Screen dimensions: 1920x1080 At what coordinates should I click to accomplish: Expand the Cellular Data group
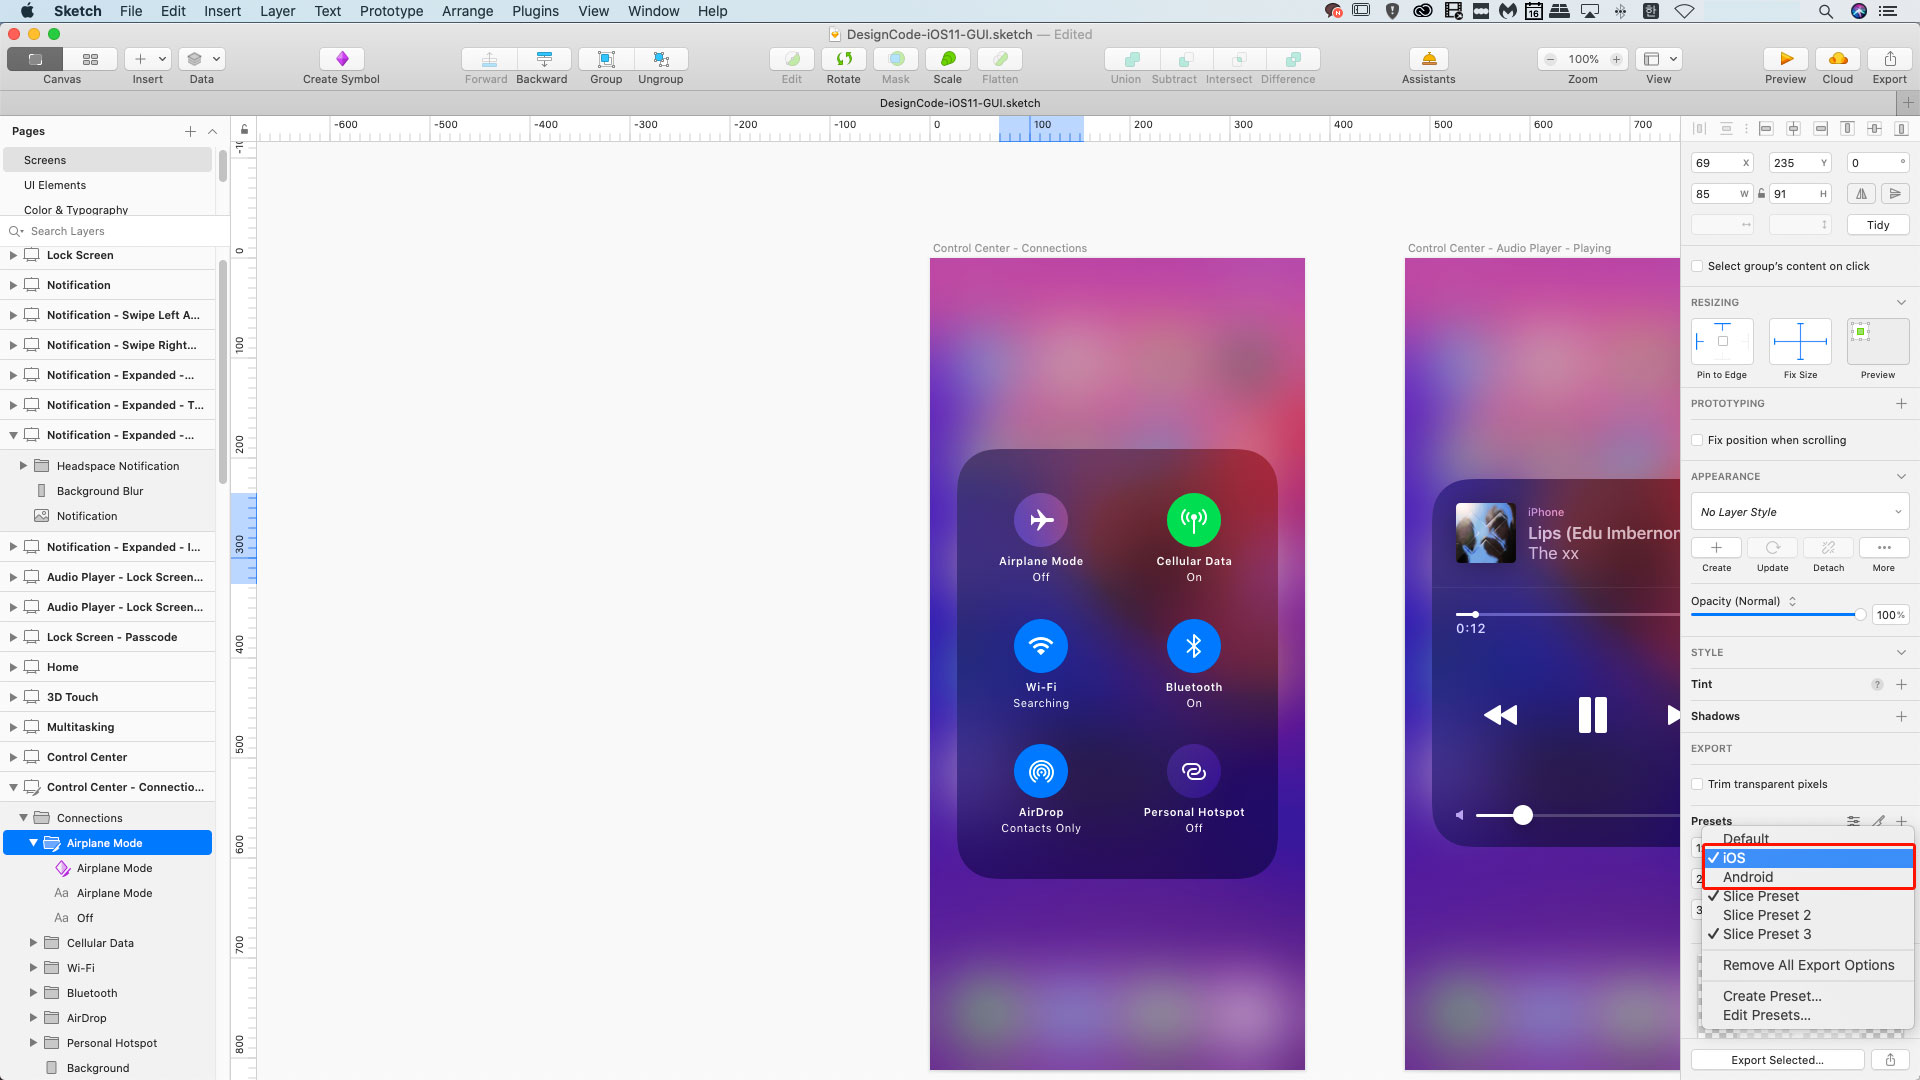coord(33,943)
